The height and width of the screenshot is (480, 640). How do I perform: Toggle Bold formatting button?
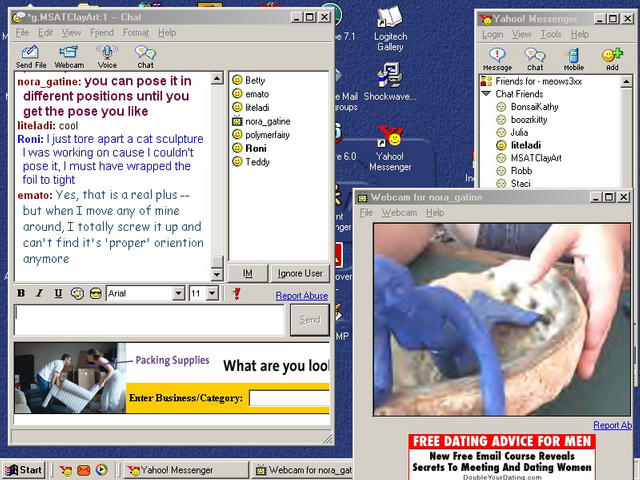pyautogui.click(x=21, y=293)
